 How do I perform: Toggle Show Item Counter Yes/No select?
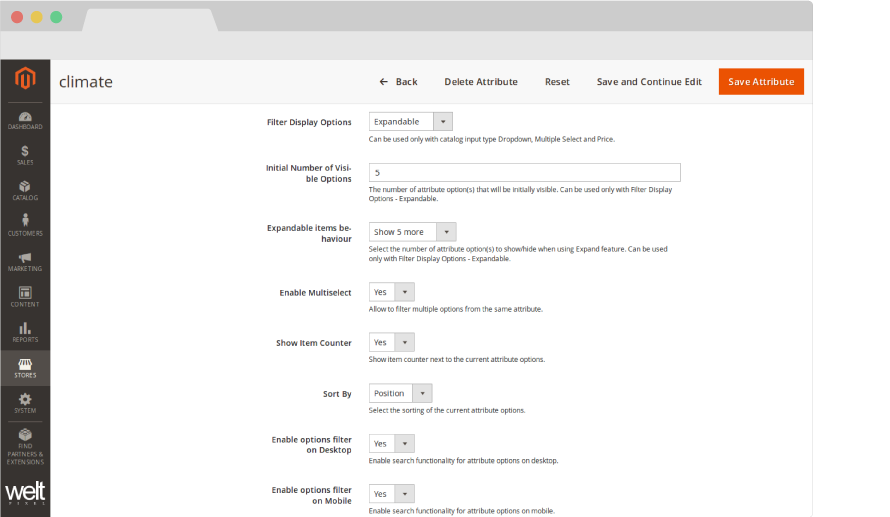click(x=392, y=342)
